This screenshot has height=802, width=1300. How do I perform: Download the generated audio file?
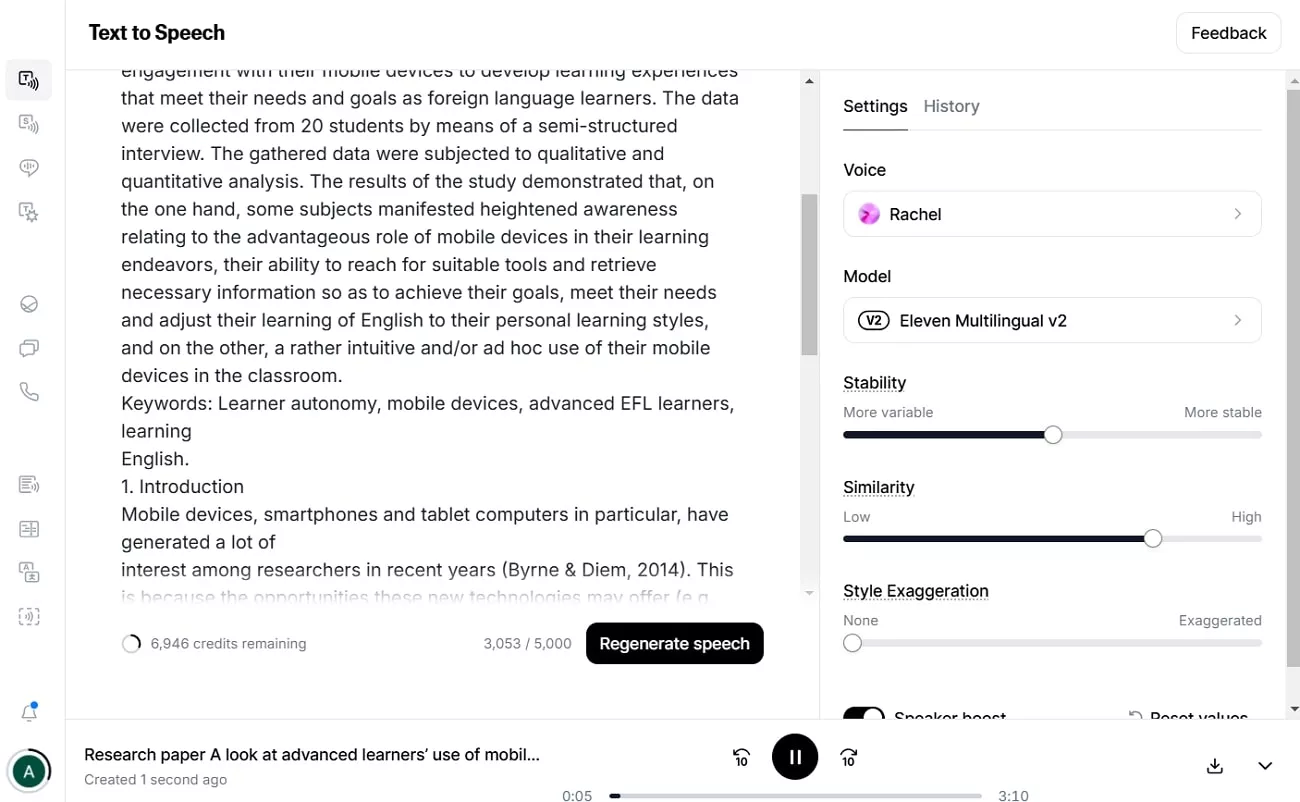pyautogui.click(x=1214, y=765)
